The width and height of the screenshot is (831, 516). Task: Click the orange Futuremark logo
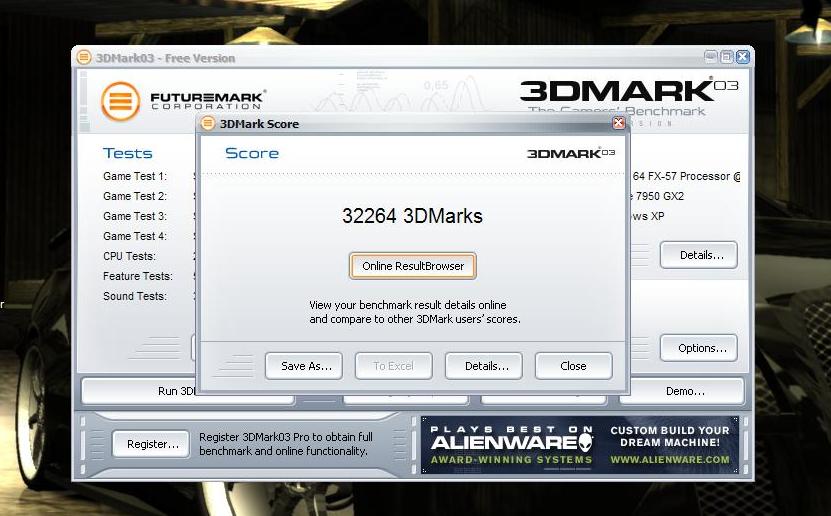120,101
